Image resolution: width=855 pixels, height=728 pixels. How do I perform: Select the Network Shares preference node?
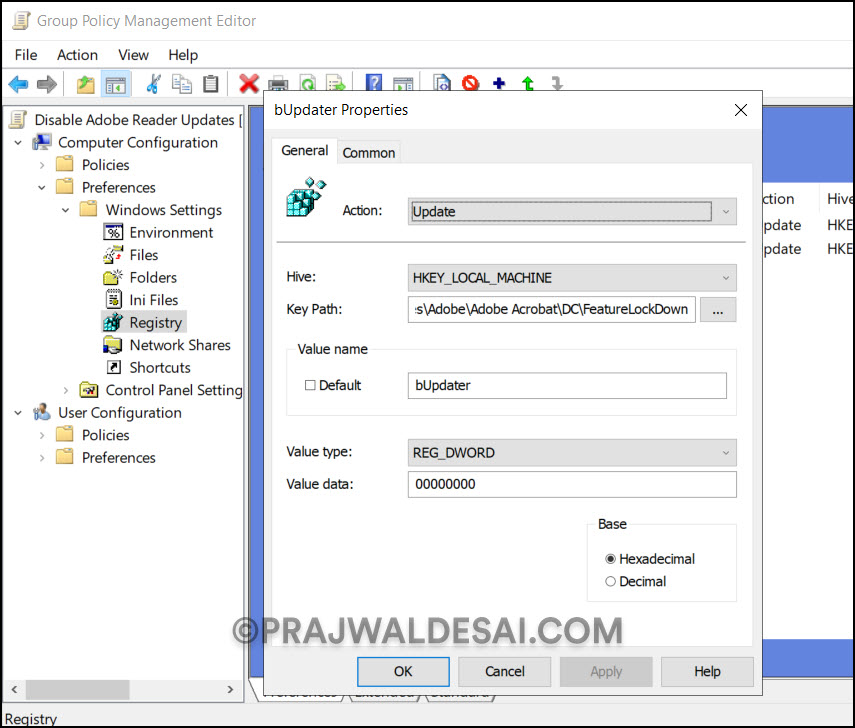pyautogui.click(x=167, y=345)
